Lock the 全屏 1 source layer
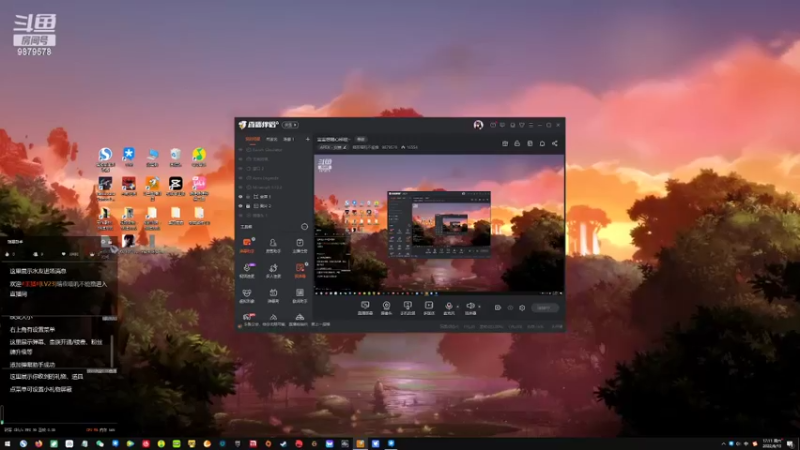 [x=248, y=196]
